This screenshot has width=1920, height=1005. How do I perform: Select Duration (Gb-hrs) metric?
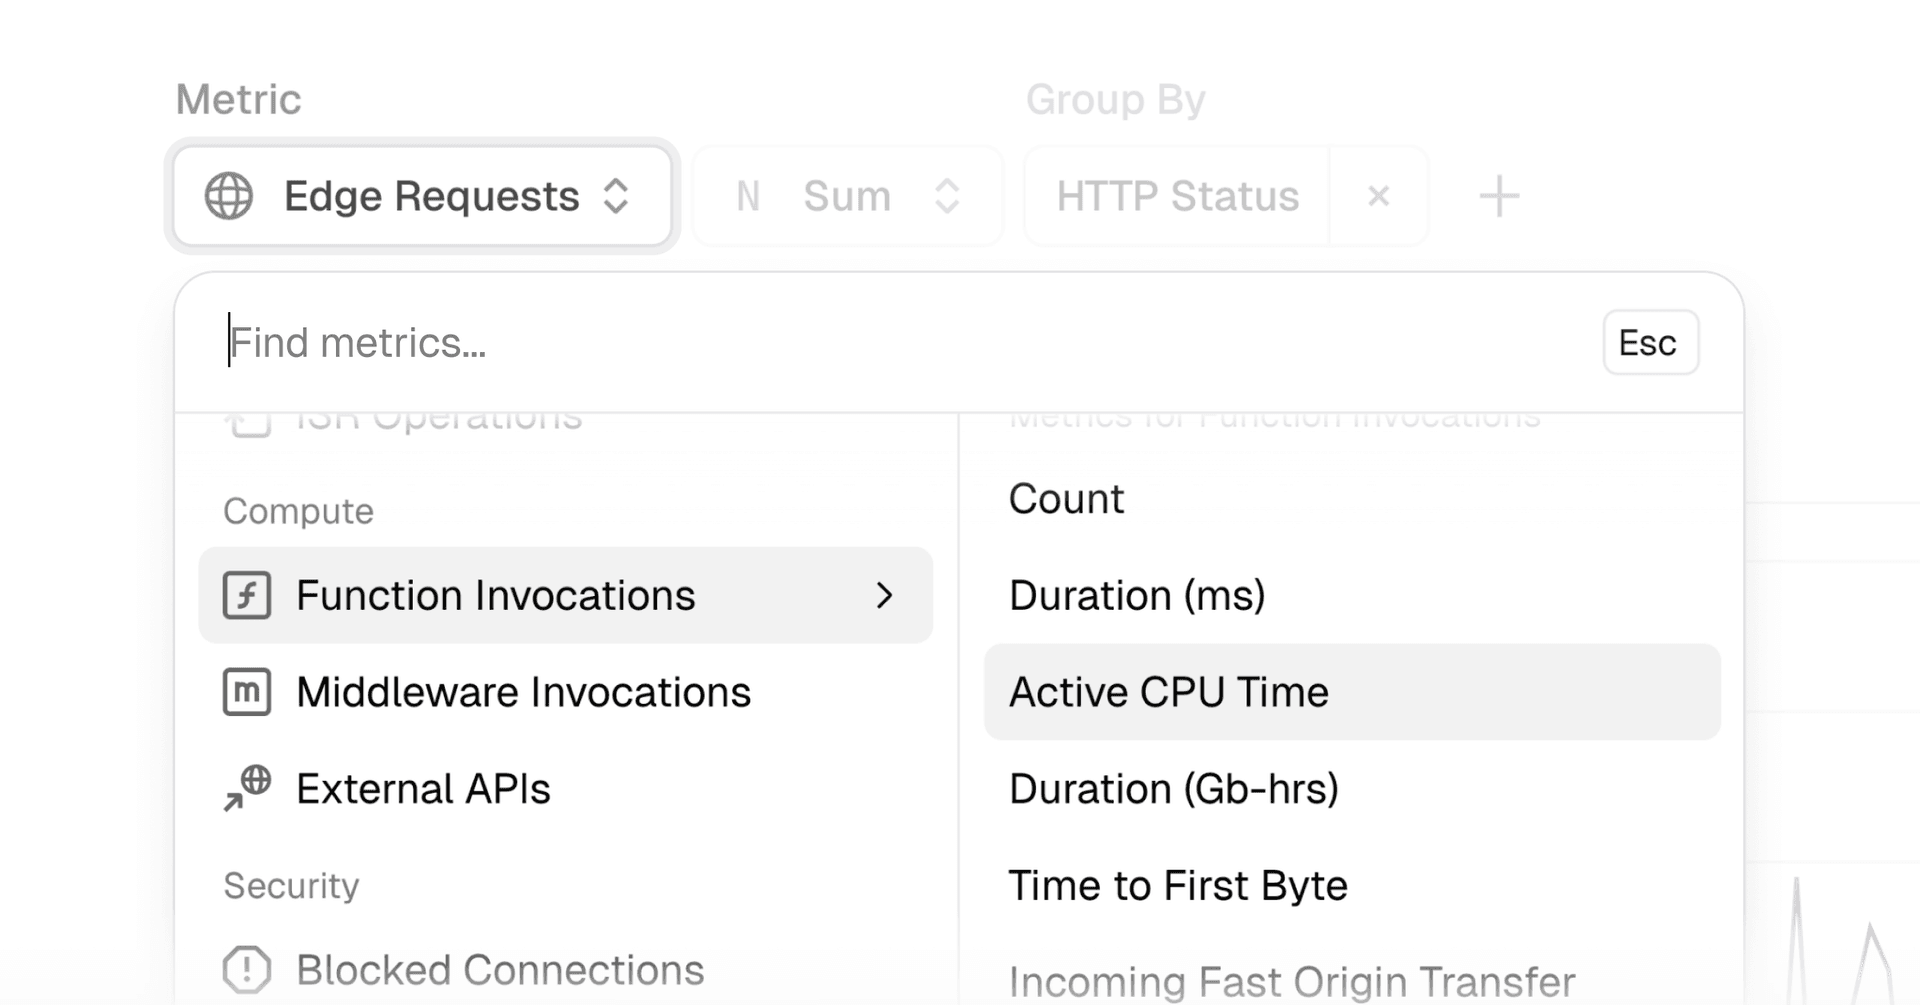1173,789
